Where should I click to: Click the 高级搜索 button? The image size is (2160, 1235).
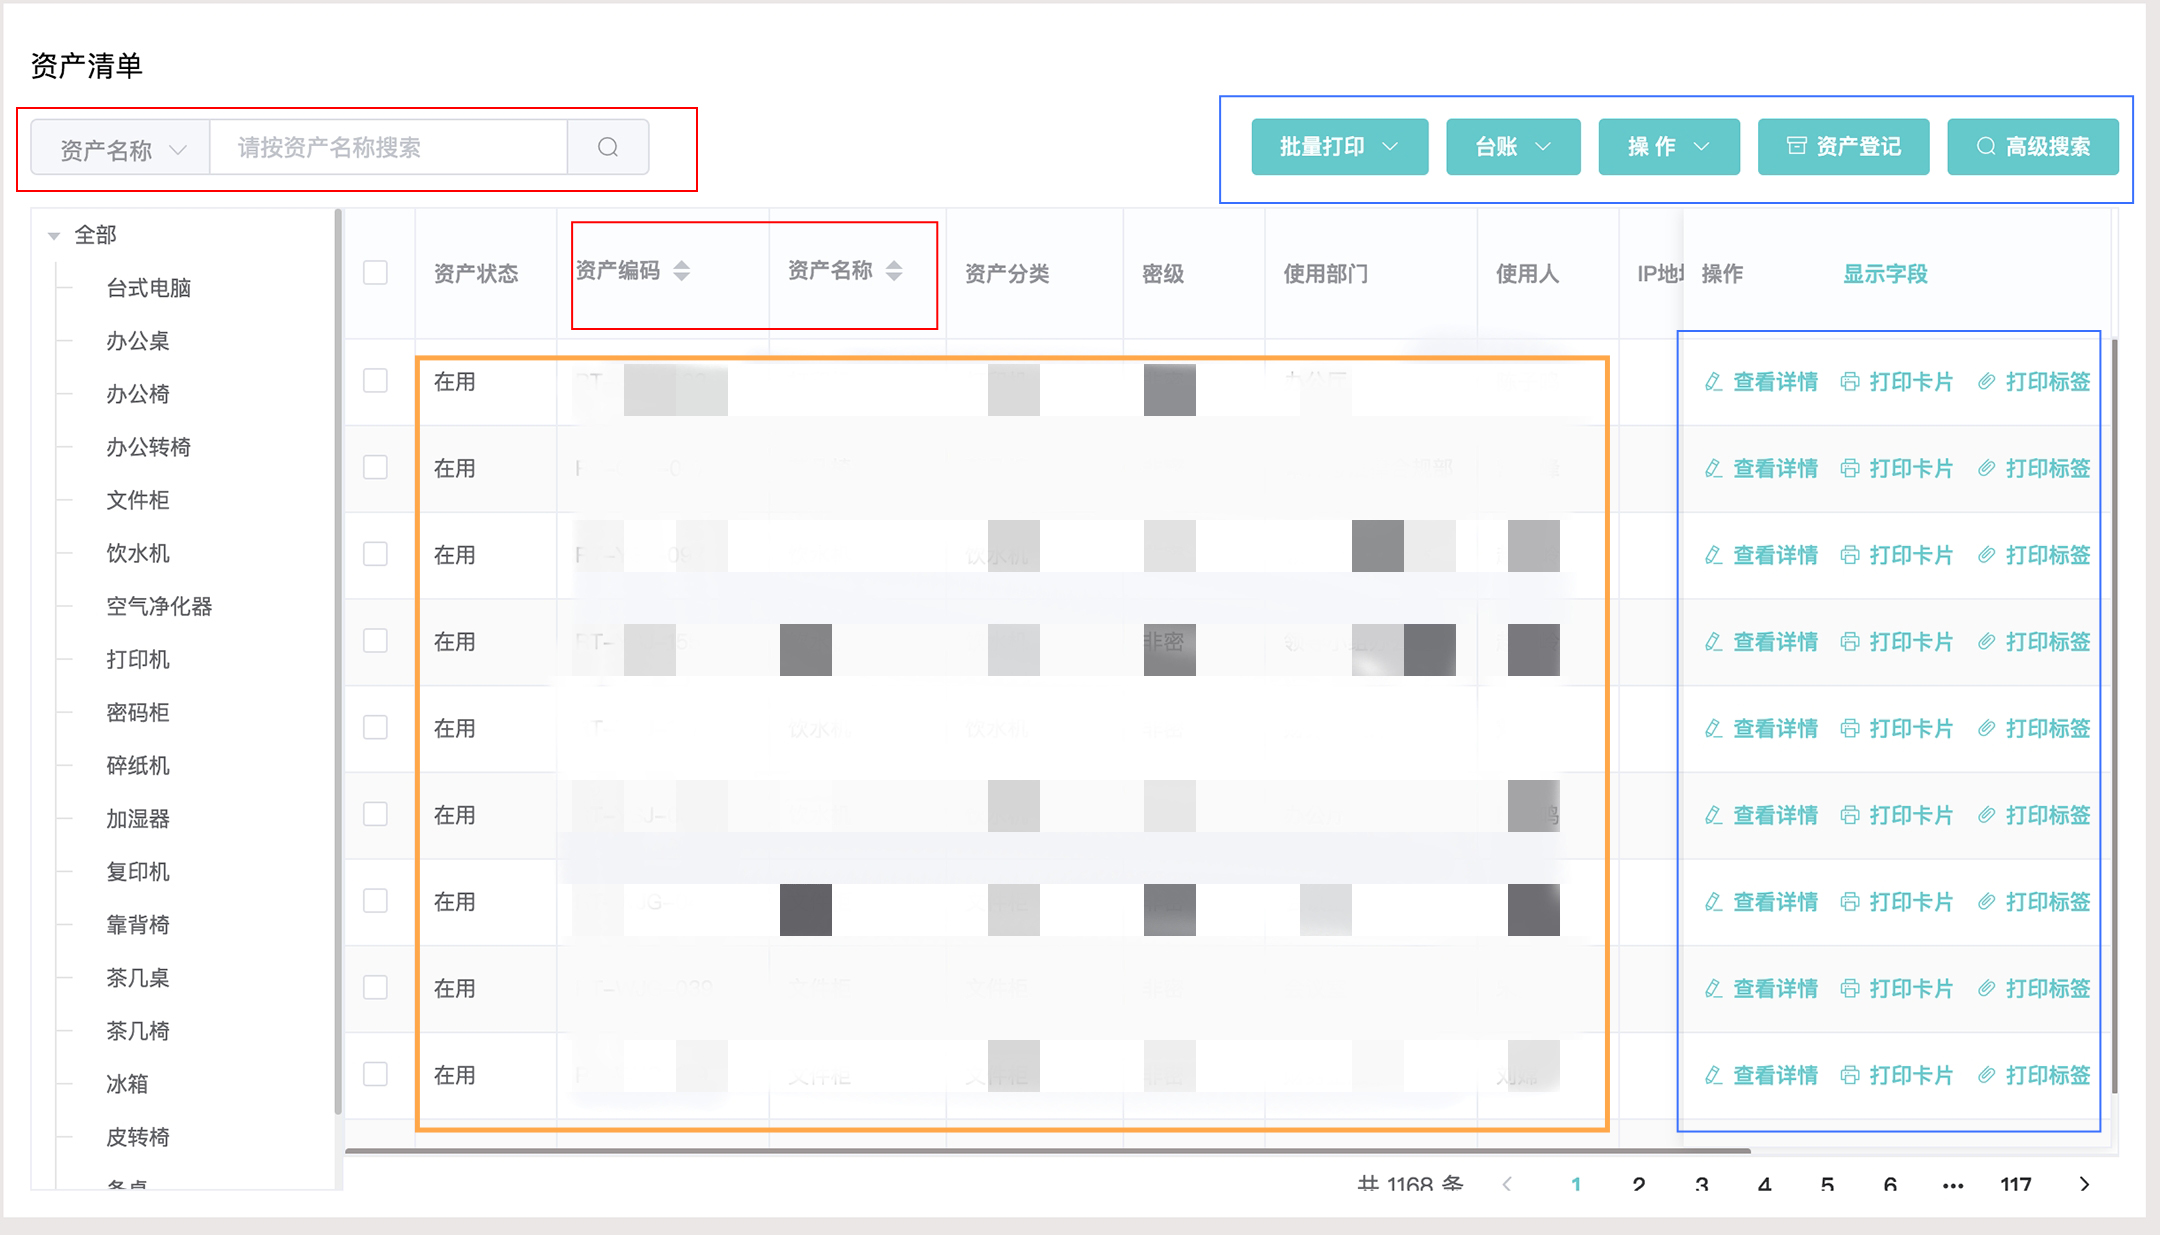[2033, 147]
